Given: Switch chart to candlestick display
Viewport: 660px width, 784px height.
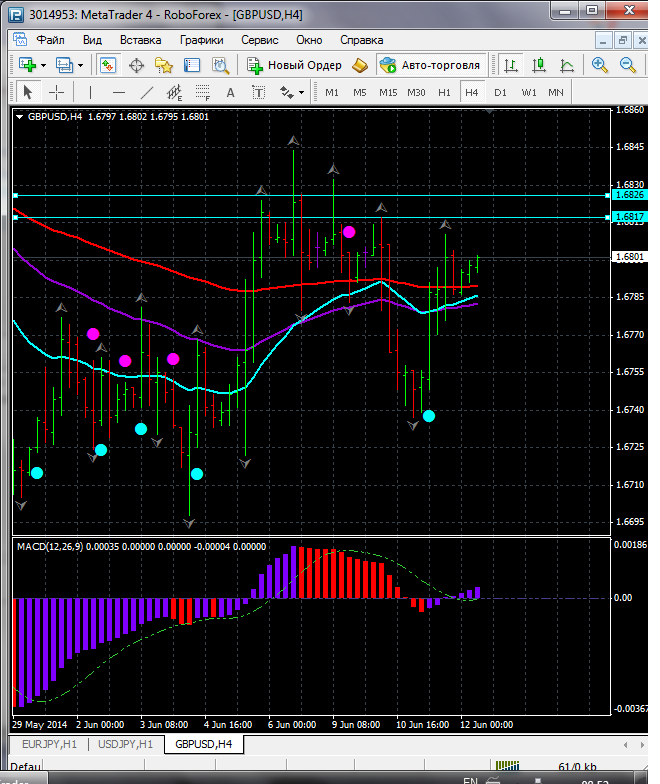Looking at the screenshot, I should (x=539, y=65).
